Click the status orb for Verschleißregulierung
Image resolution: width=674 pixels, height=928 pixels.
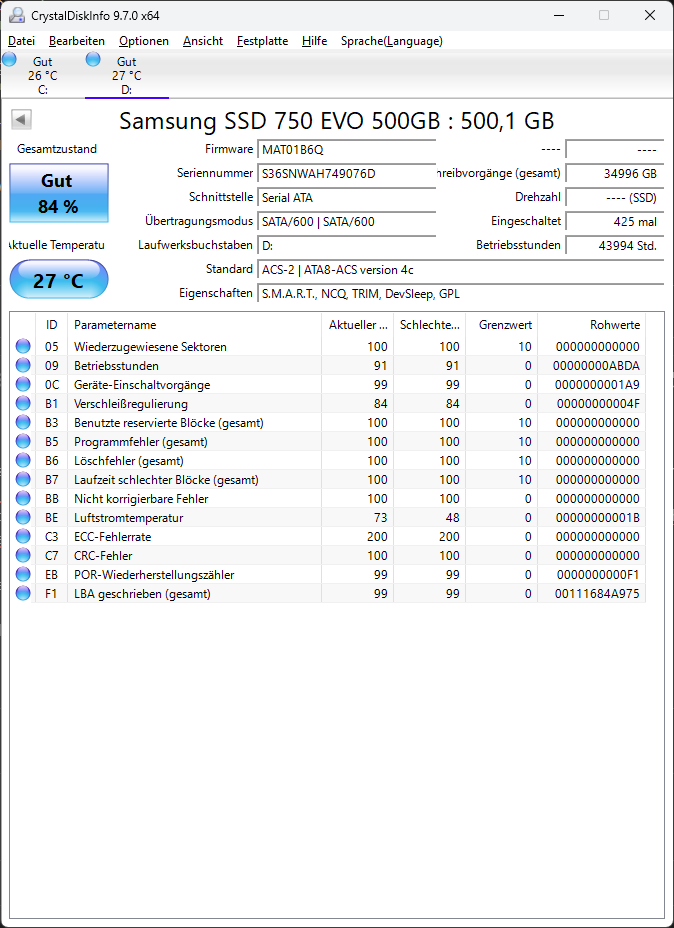tap(23, 403)
